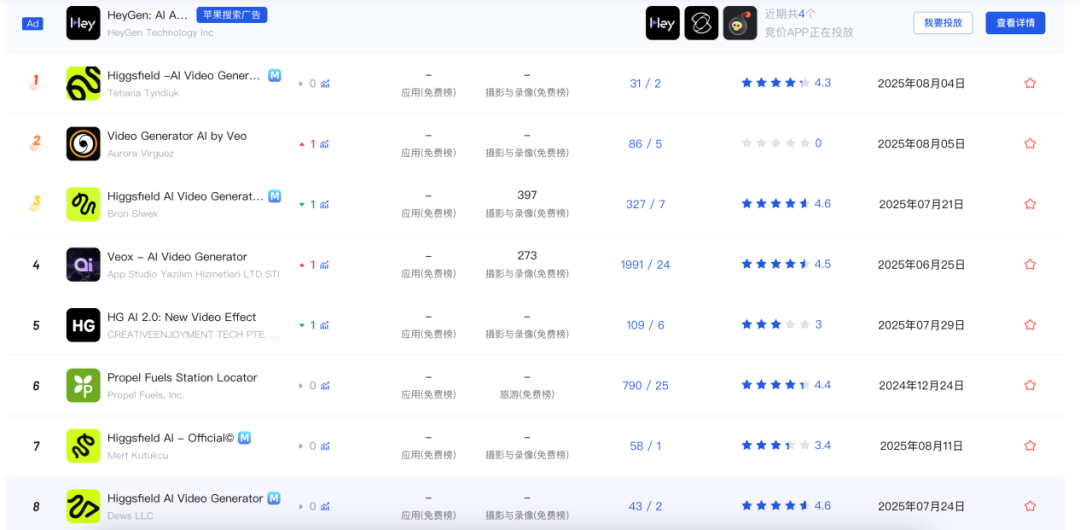Click the 86 / 5 keyword count
This screenshot has height=530, width=1080.
coord(645,144)
